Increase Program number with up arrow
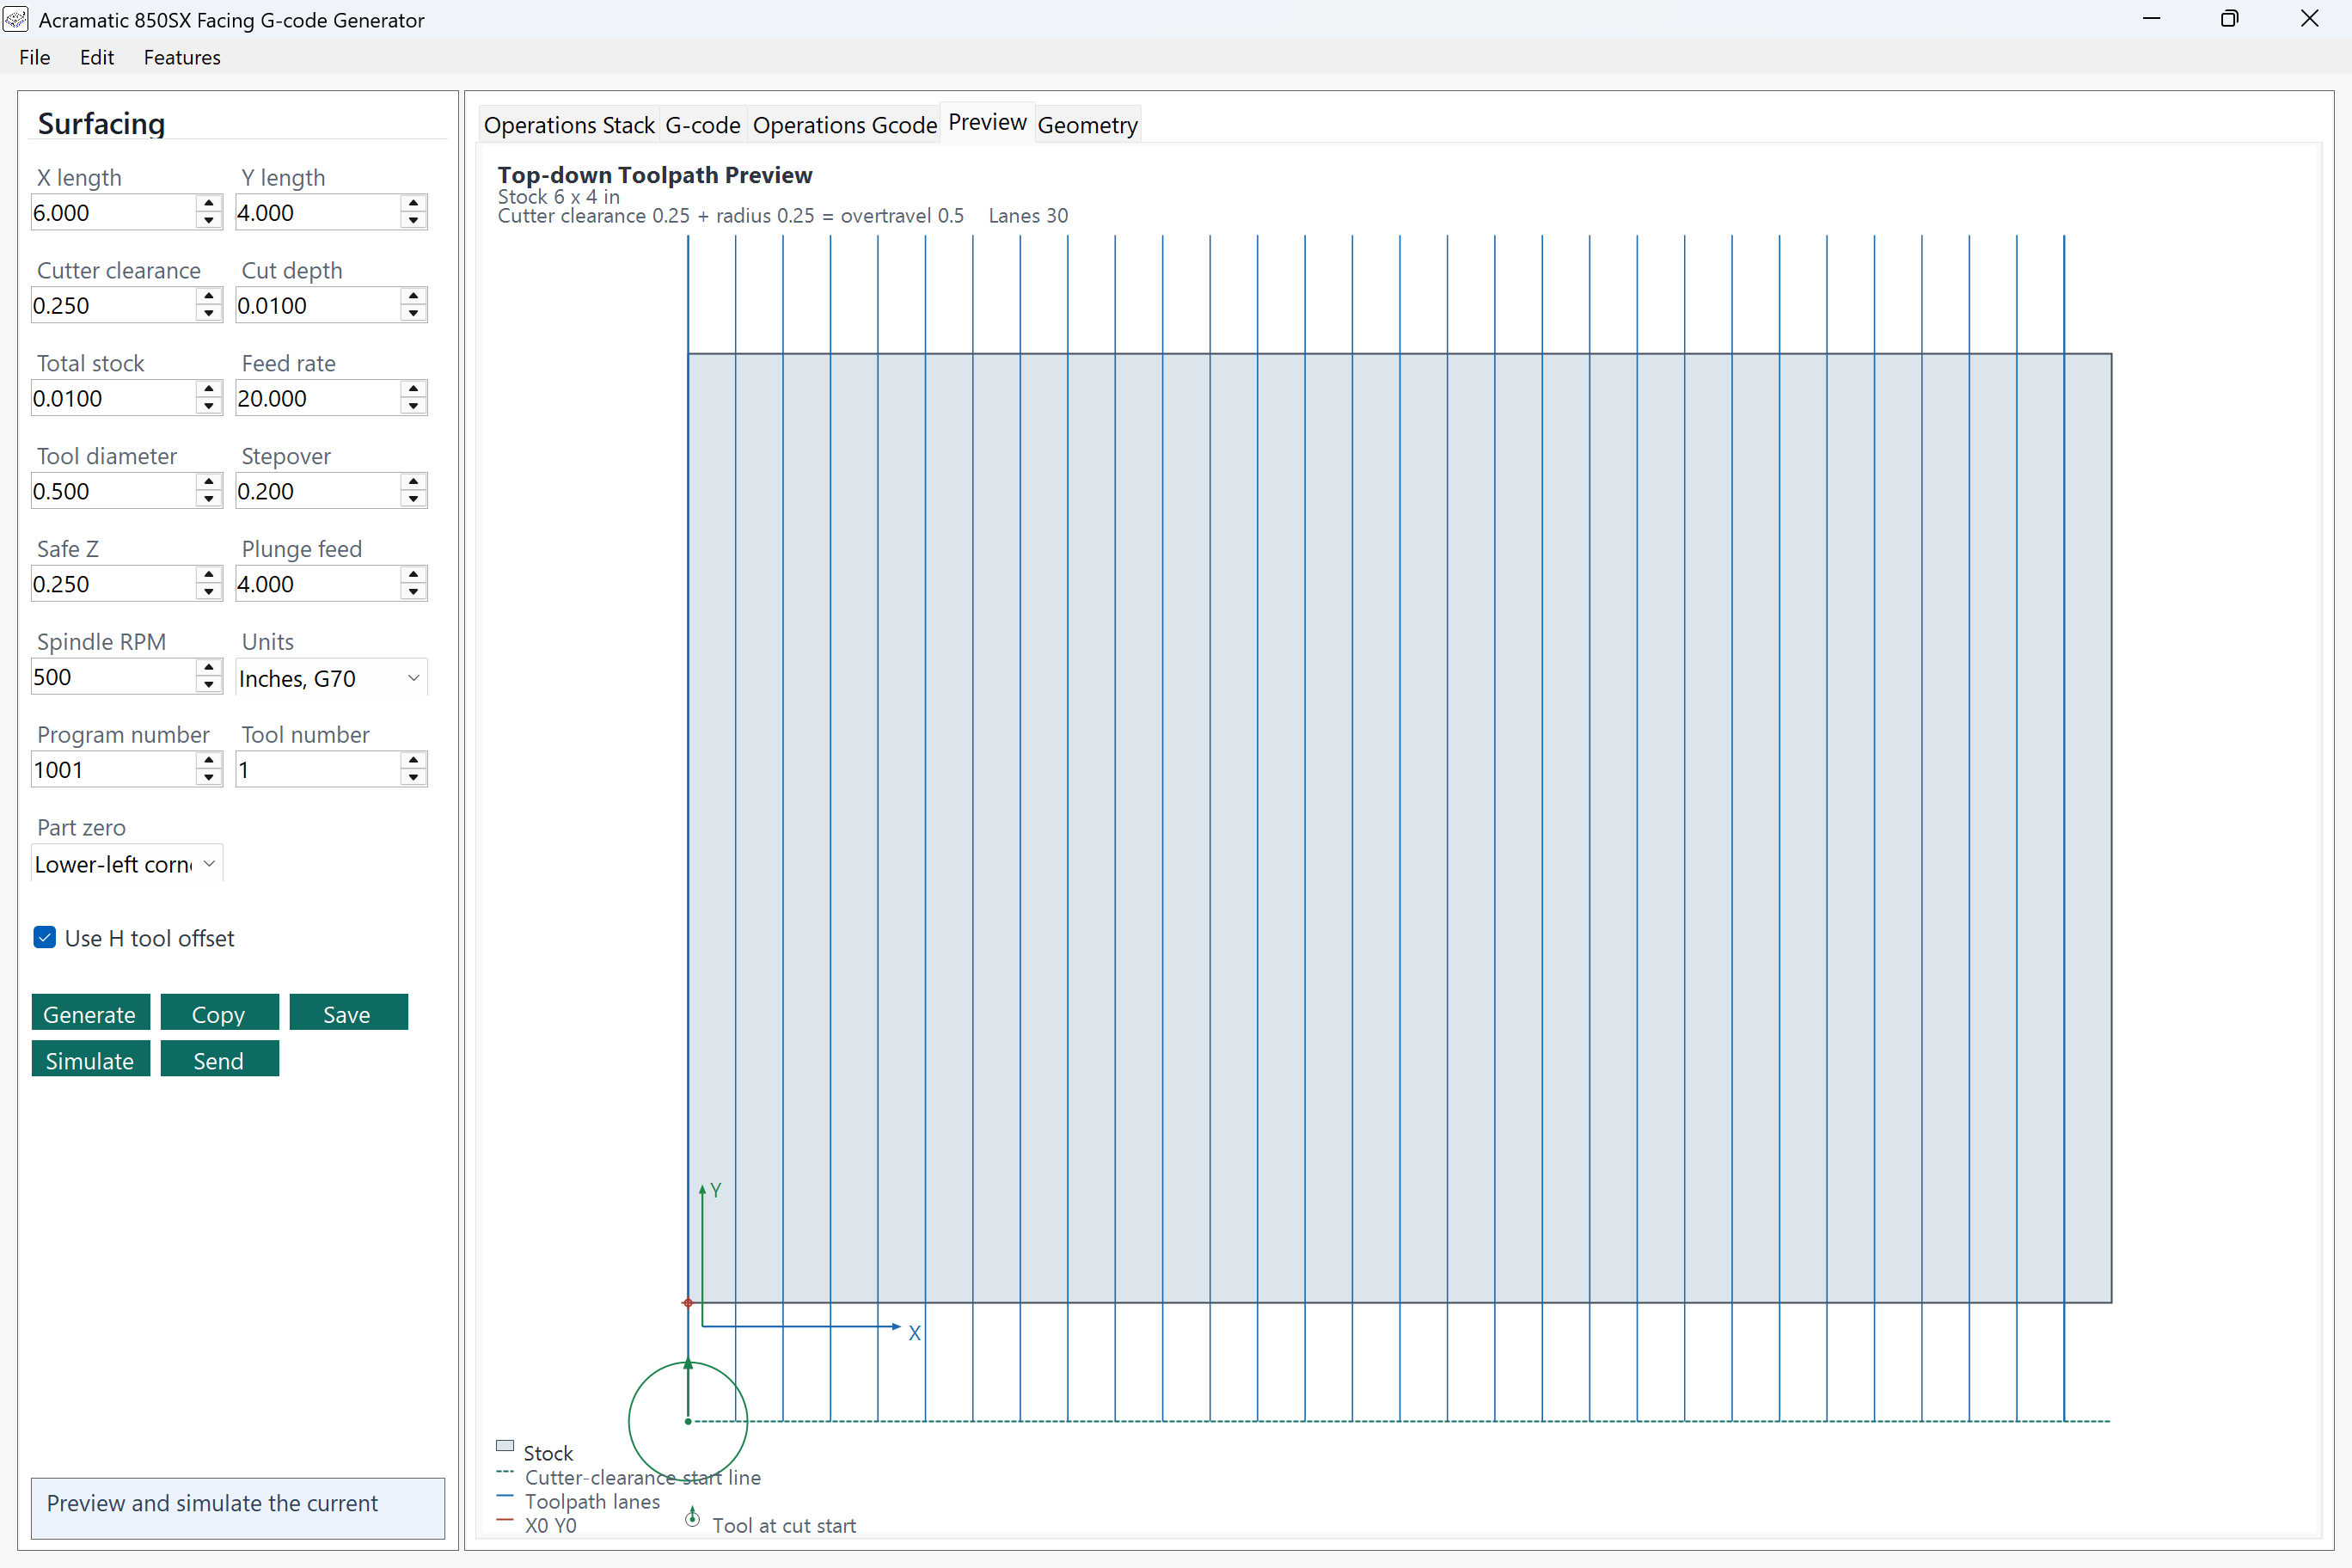The image size is (2352, 1568). tap(208, 761)
